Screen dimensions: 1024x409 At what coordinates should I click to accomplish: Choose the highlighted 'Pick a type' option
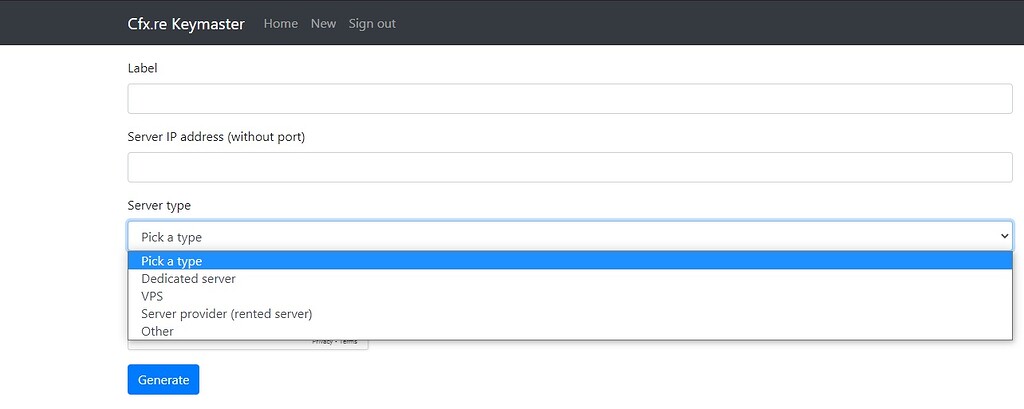pos(172,261)
